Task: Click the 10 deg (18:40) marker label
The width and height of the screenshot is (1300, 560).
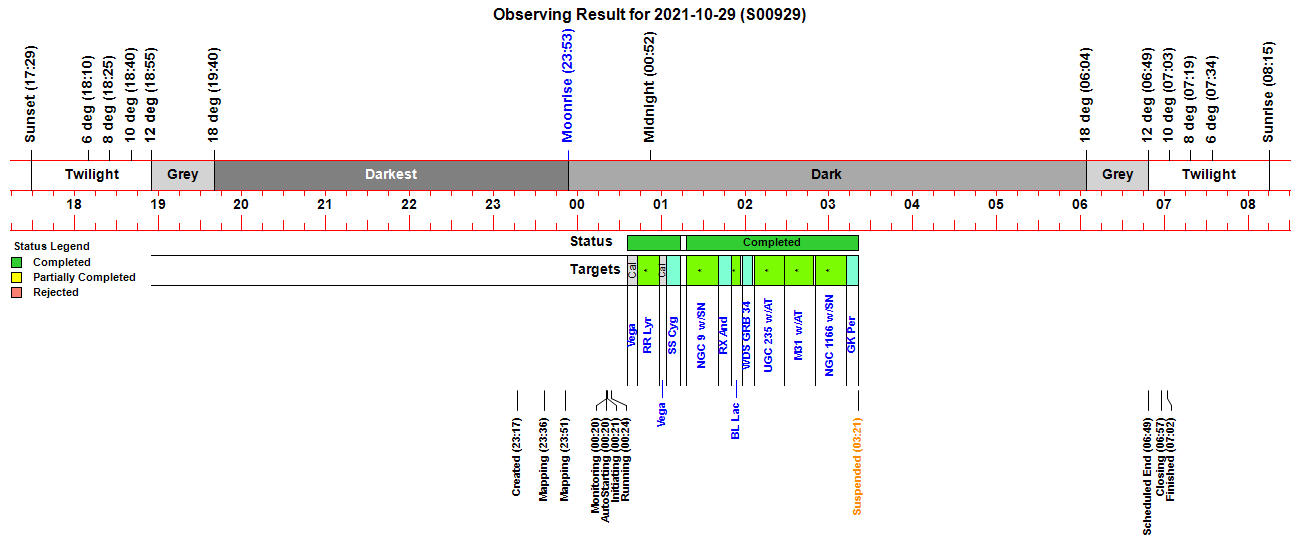Action: point(130,95)
